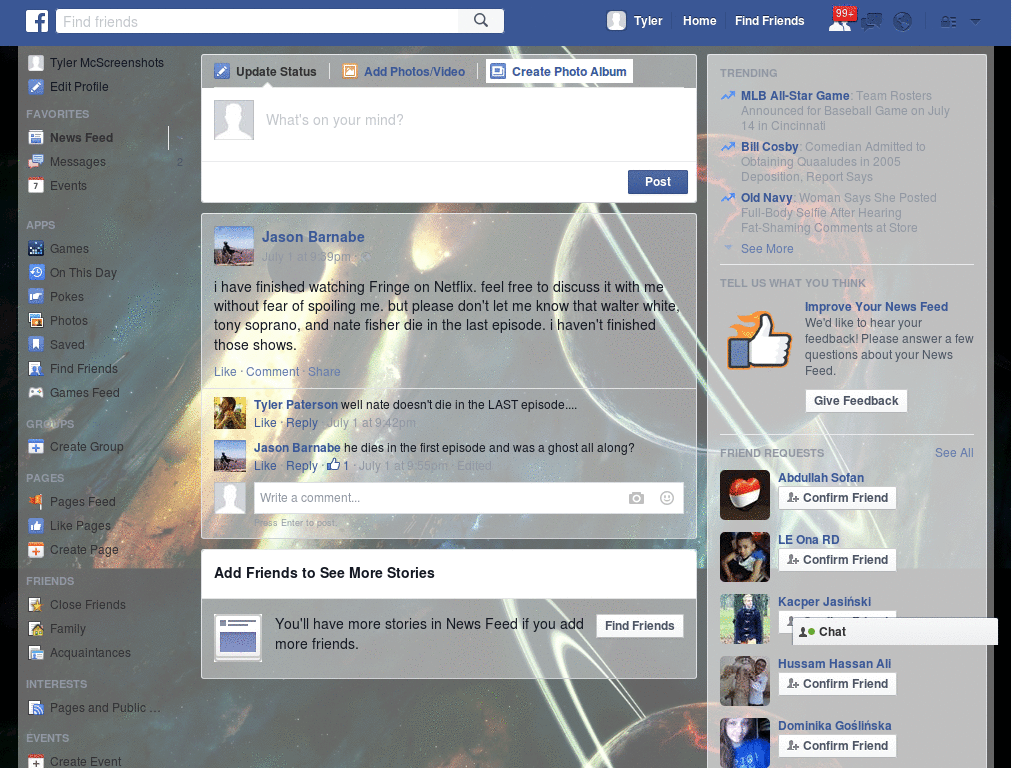Confirm friend request from Hussam Hassan Ali

837,684
